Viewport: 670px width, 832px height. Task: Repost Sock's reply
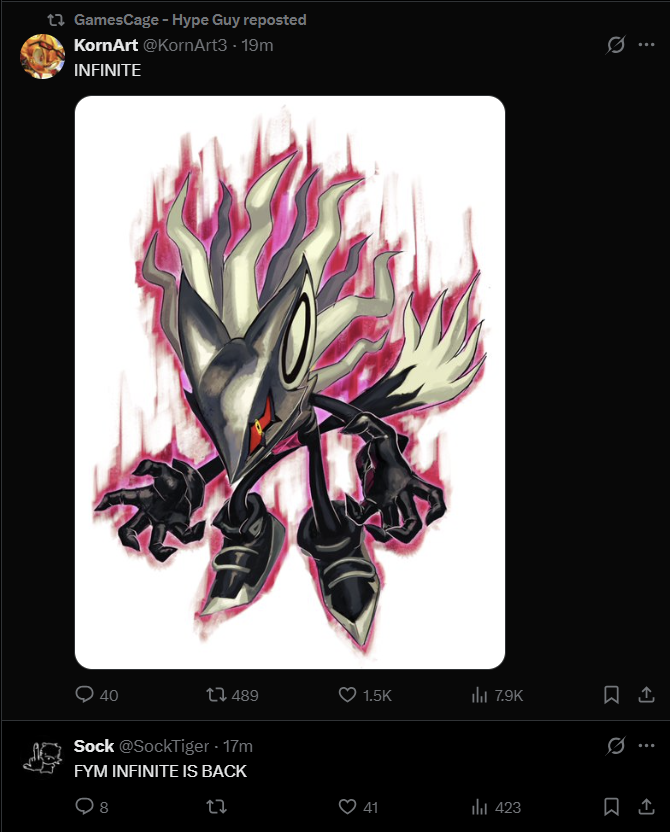216,807
